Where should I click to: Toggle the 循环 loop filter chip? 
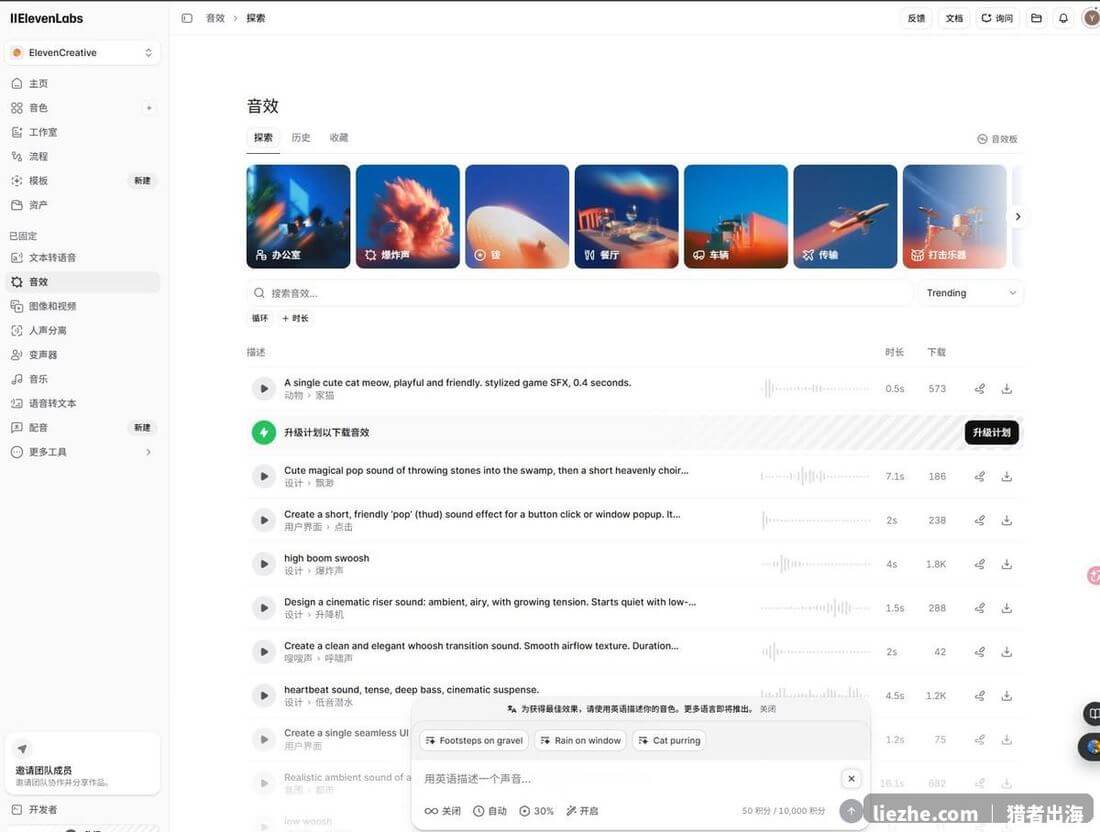coord(260,318)
